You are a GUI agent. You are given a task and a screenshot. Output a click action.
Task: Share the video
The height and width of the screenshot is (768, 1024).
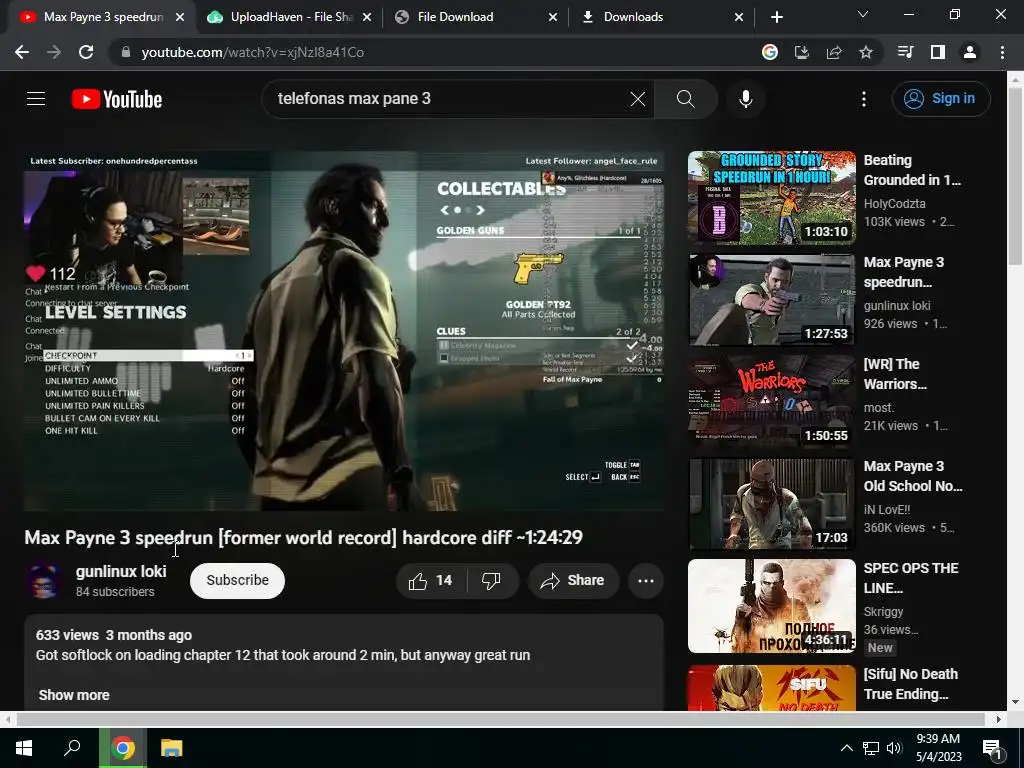[573, 581]
